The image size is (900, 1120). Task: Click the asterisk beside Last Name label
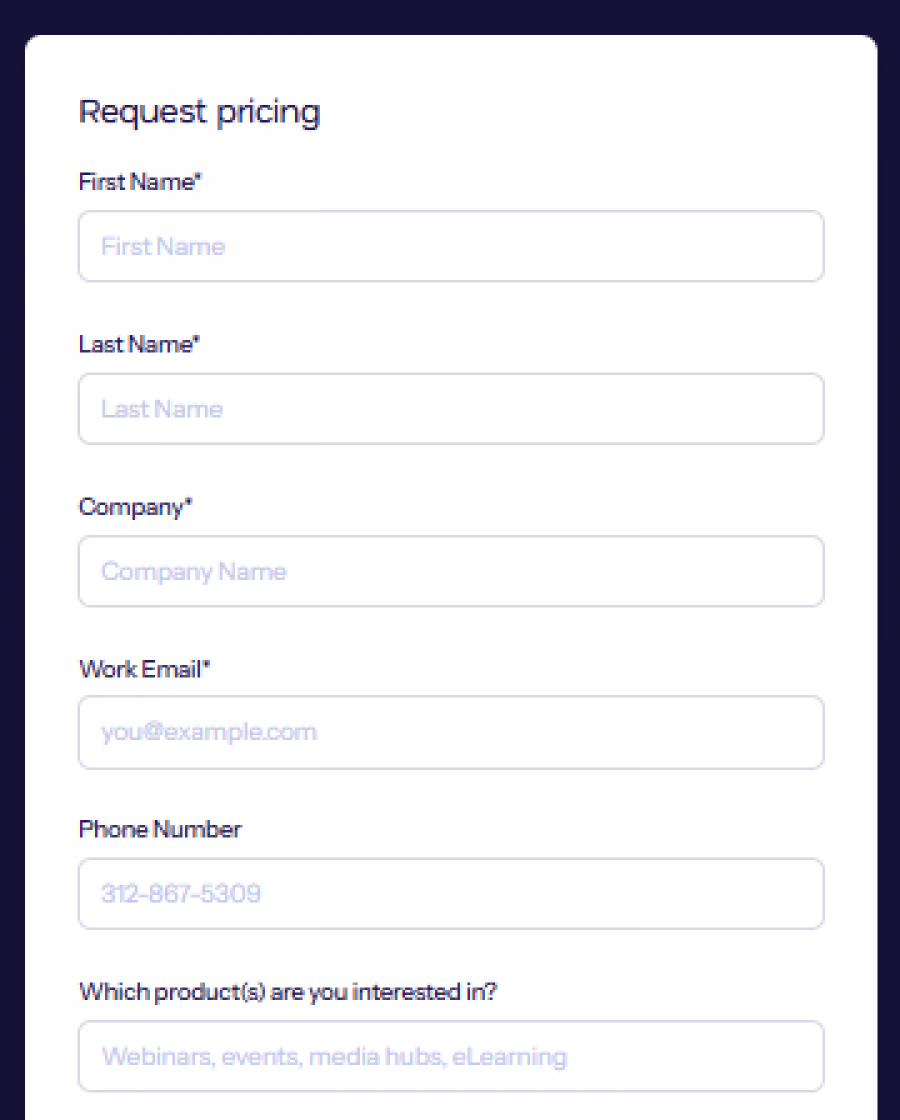tap(197, 342)
